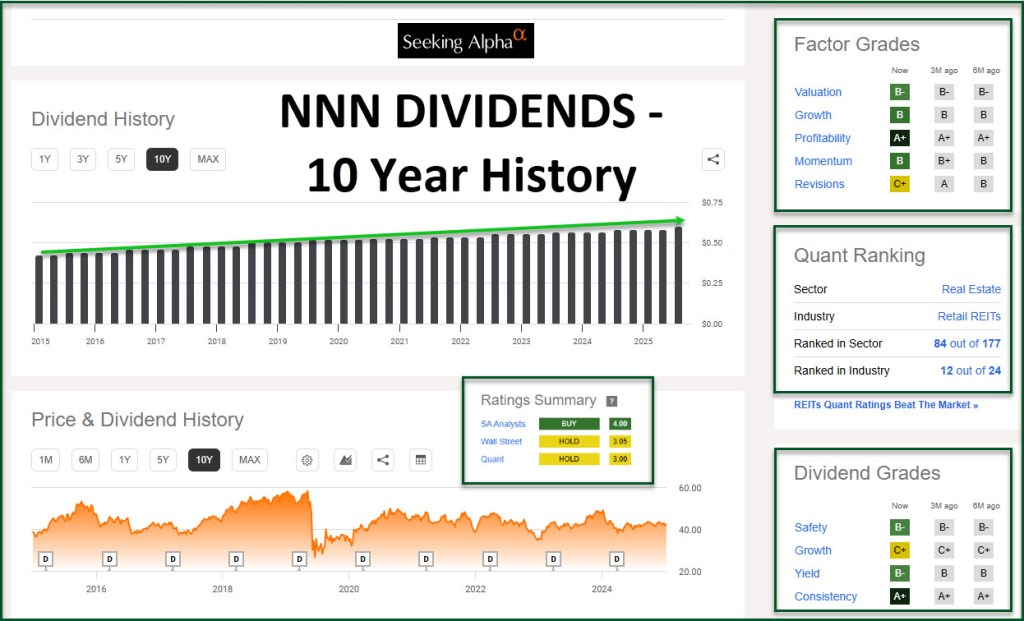This screenshot has width=1024, height=621.
Task: Click REITs Quant Ratings Beat The Market link
Action: (x=885, y=405)
